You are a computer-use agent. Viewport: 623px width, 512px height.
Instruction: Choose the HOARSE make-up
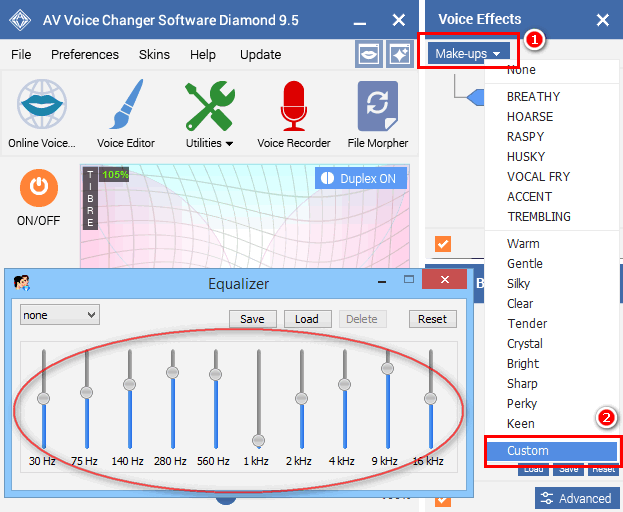click(x=552, y=116)
